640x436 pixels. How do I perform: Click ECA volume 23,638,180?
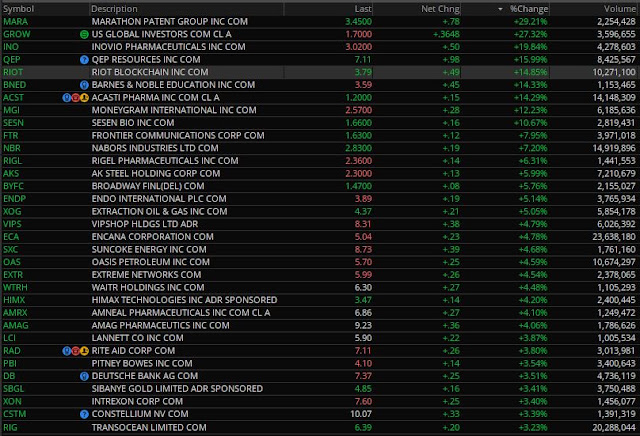614,237
